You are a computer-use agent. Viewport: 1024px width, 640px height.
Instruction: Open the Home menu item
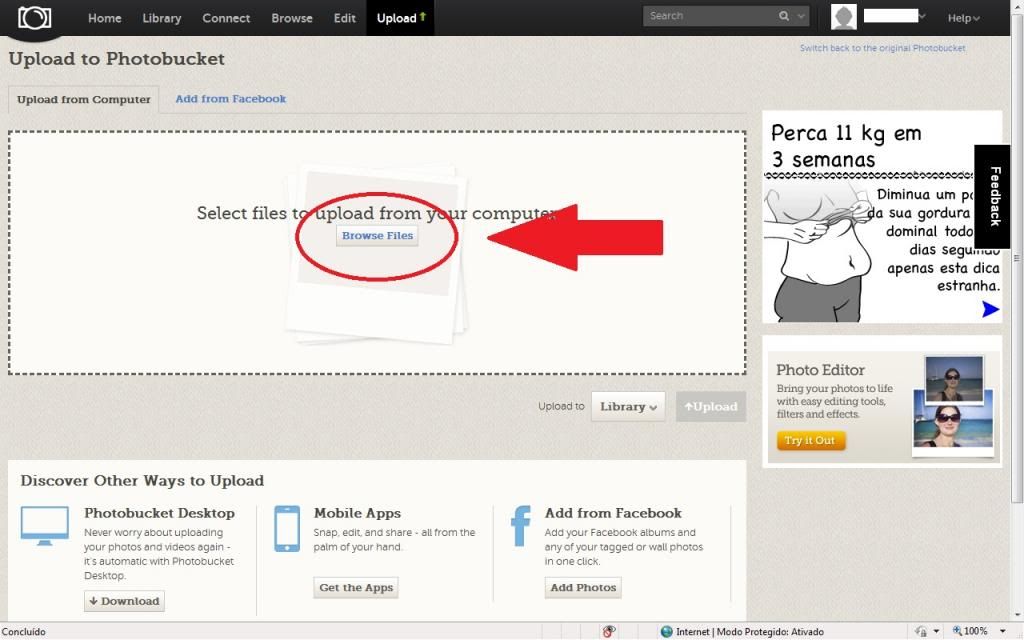[104, 18]
